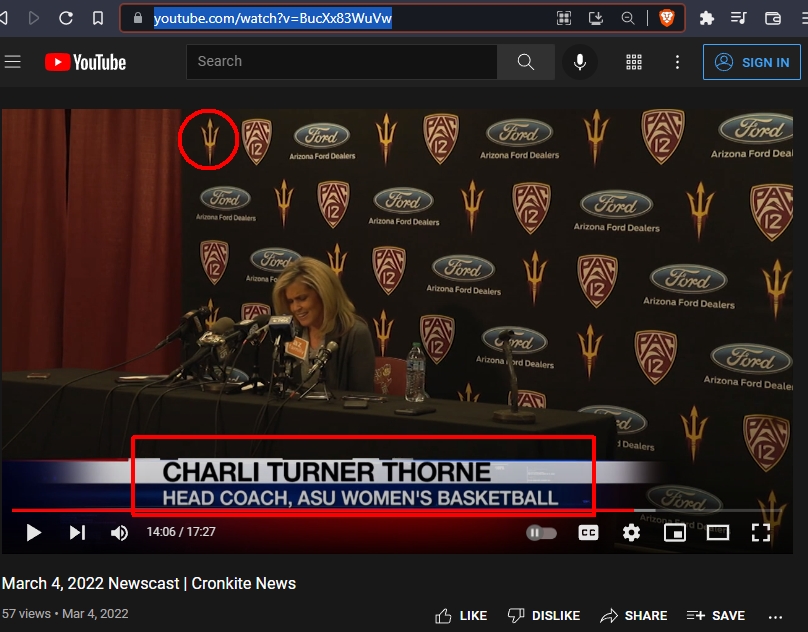Enter full screen mode
The height and width of the screenshot is (632, 808).
pos(761,533)
